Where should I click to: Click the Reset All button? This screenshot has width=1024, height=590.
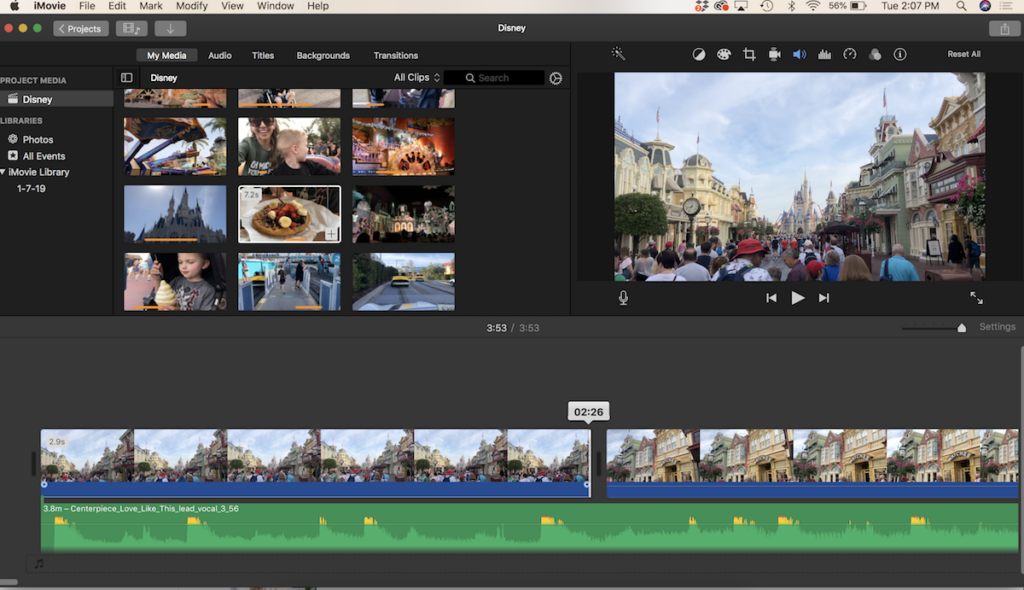pos(963,54)
